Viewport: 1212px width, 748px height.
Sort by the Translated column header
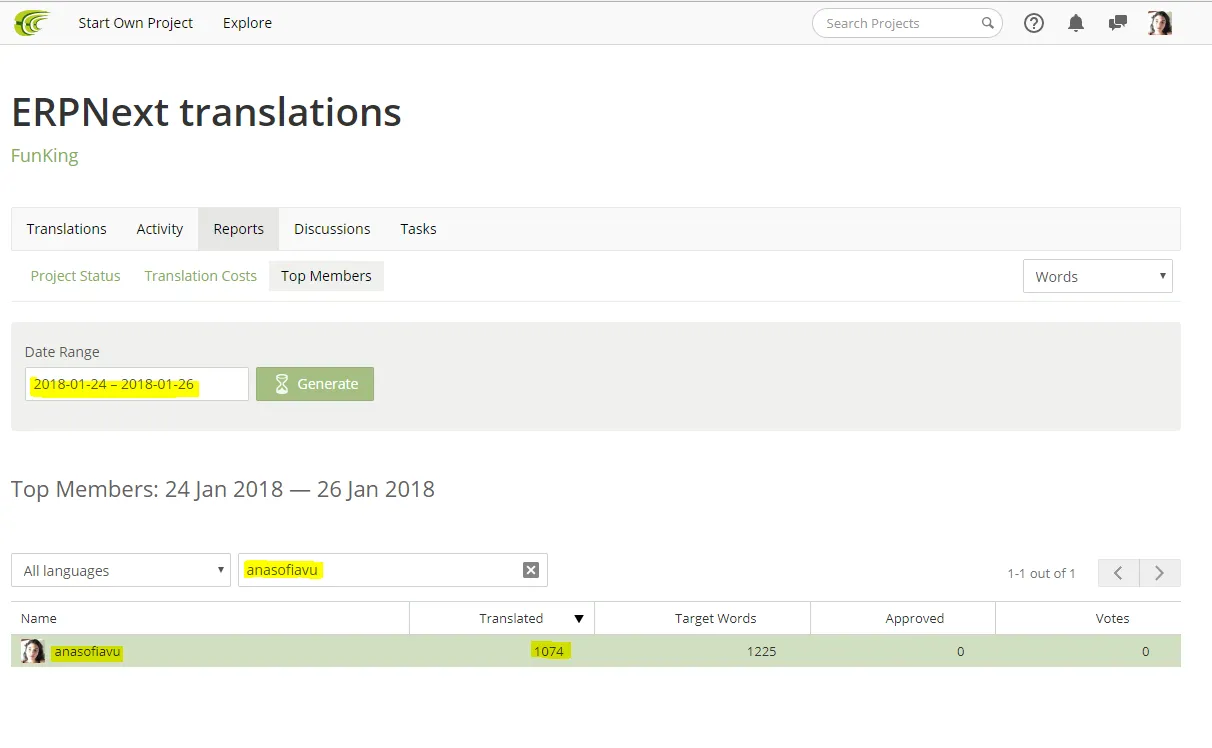tap(502, 618)
